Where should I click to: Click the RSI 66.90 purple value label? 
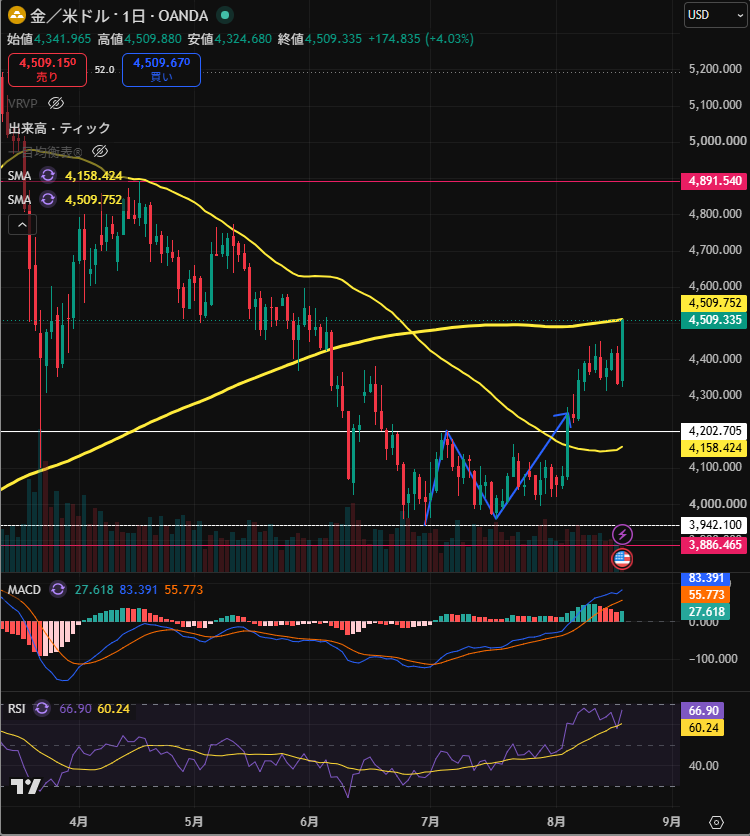[x=703, y=710]
